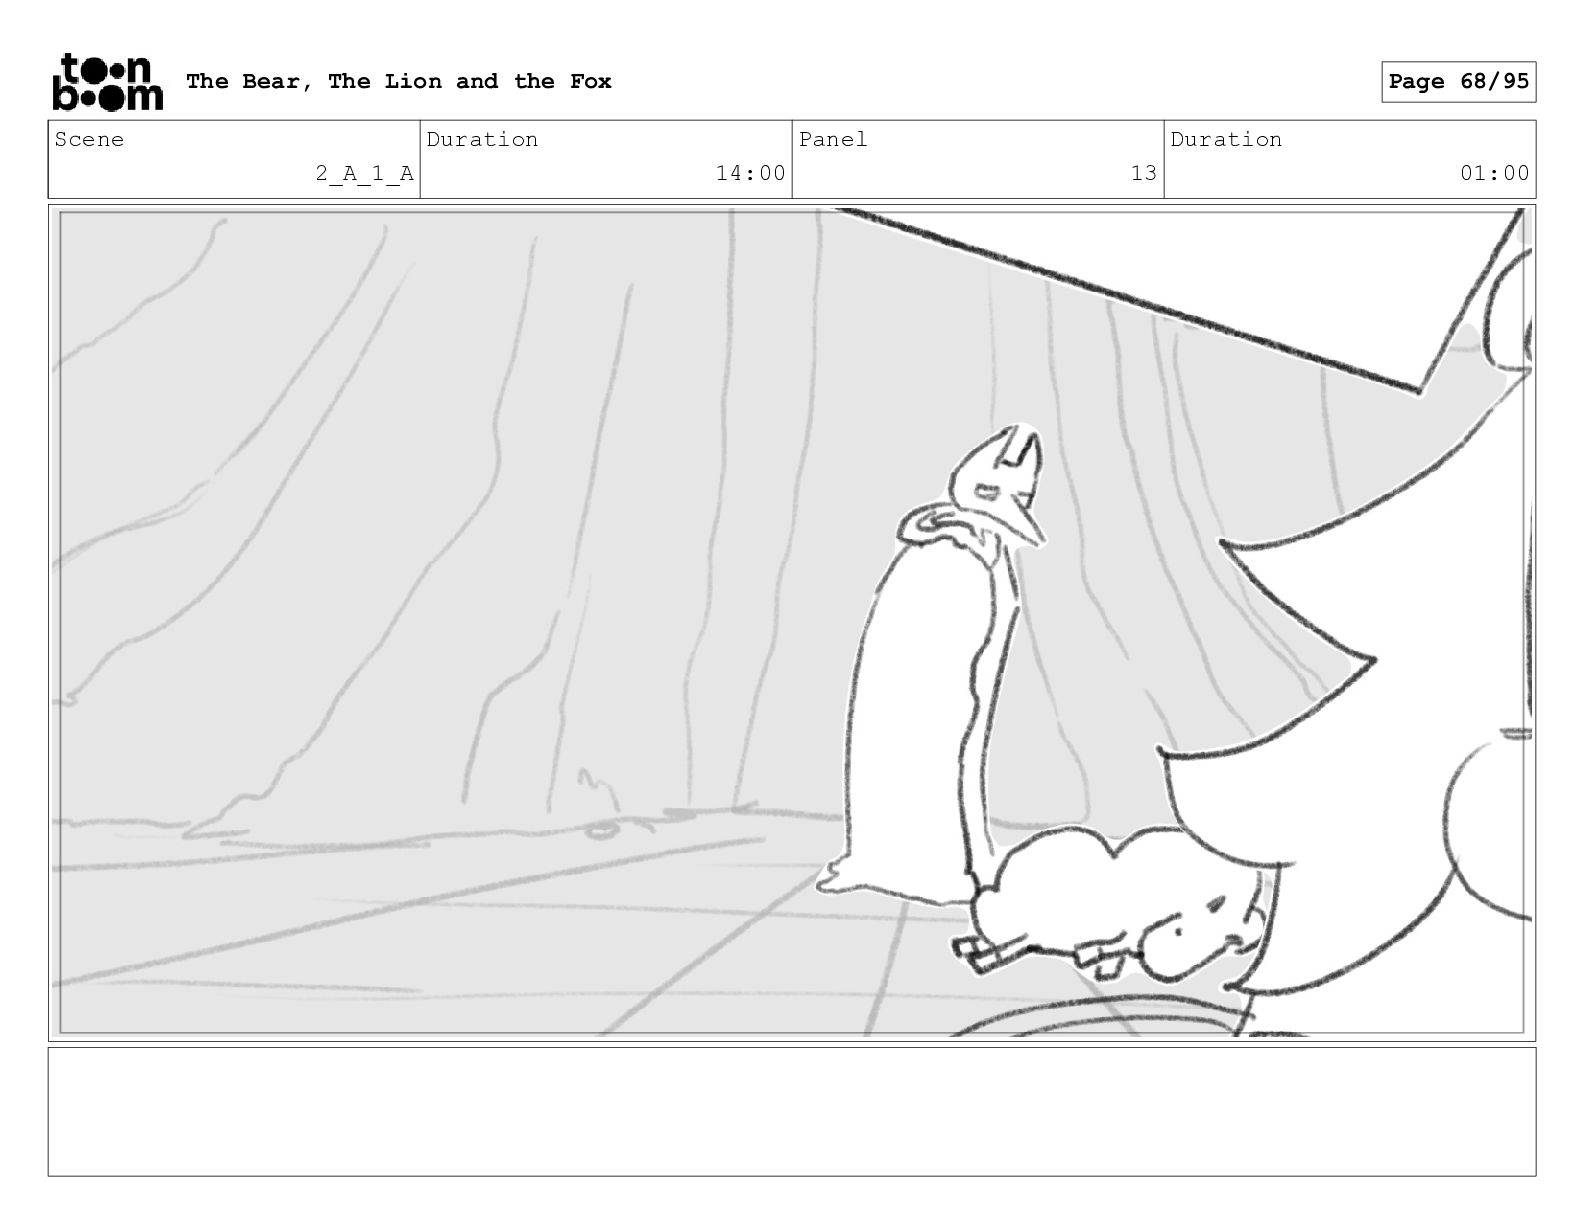Click the empty notes box under the drawing
1584x1224 pixels.
[792, 1111]
